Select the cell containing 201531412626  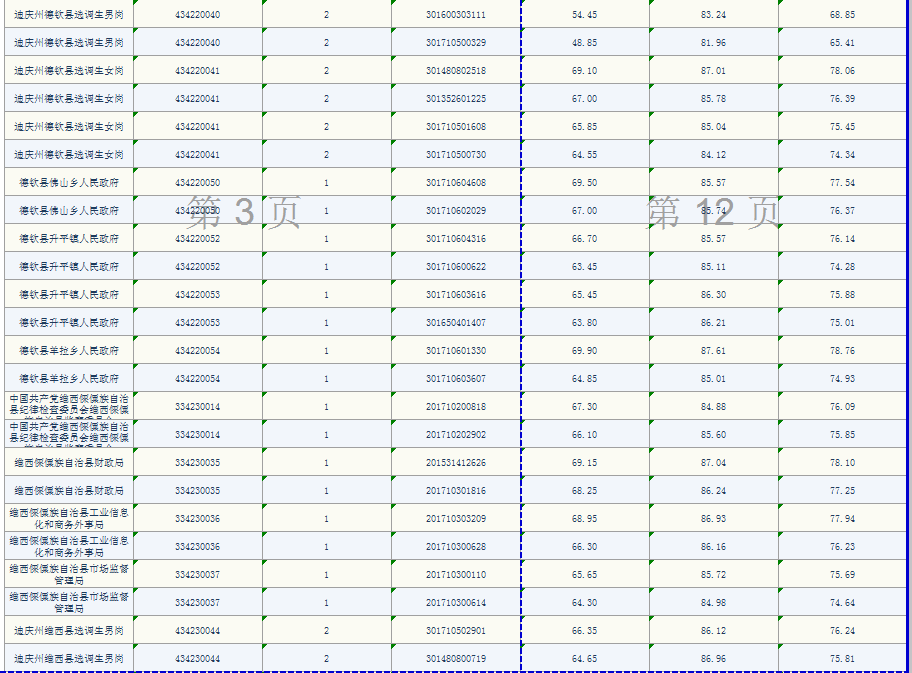(x=456, y=463)
